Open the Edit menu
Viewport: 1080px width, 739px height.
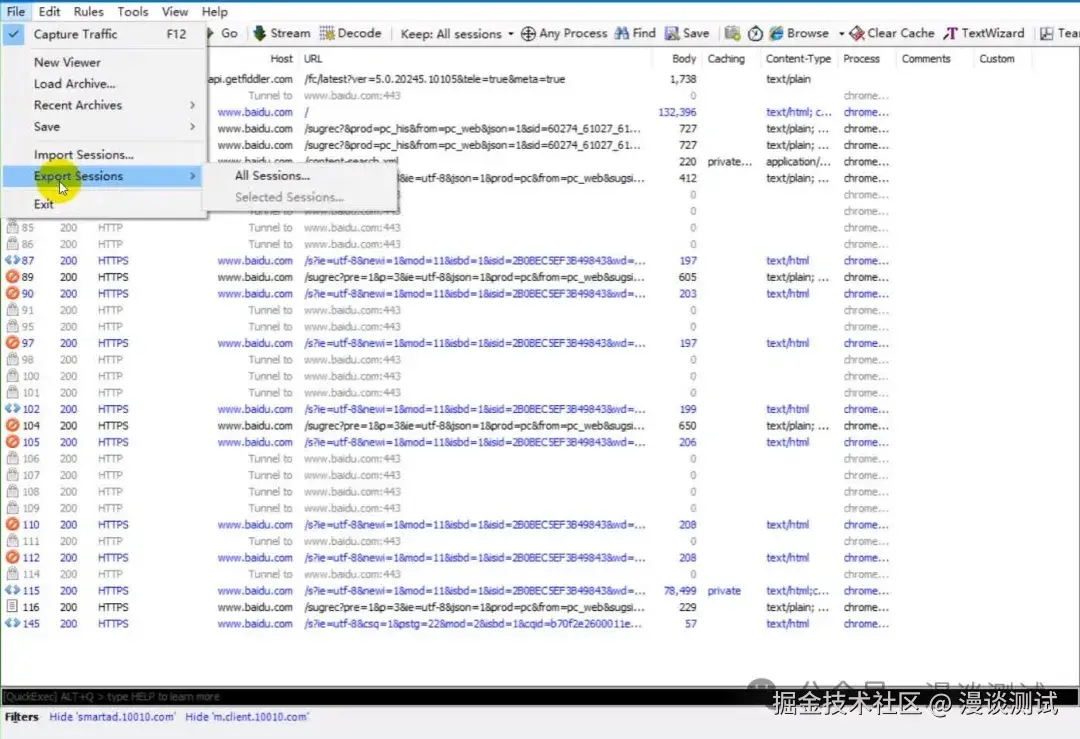[49, 12]
